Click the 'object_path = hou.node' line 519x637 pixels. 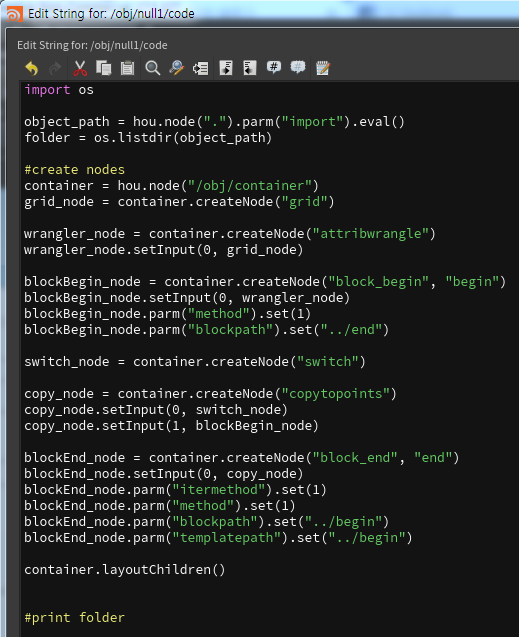coord(214,122)
